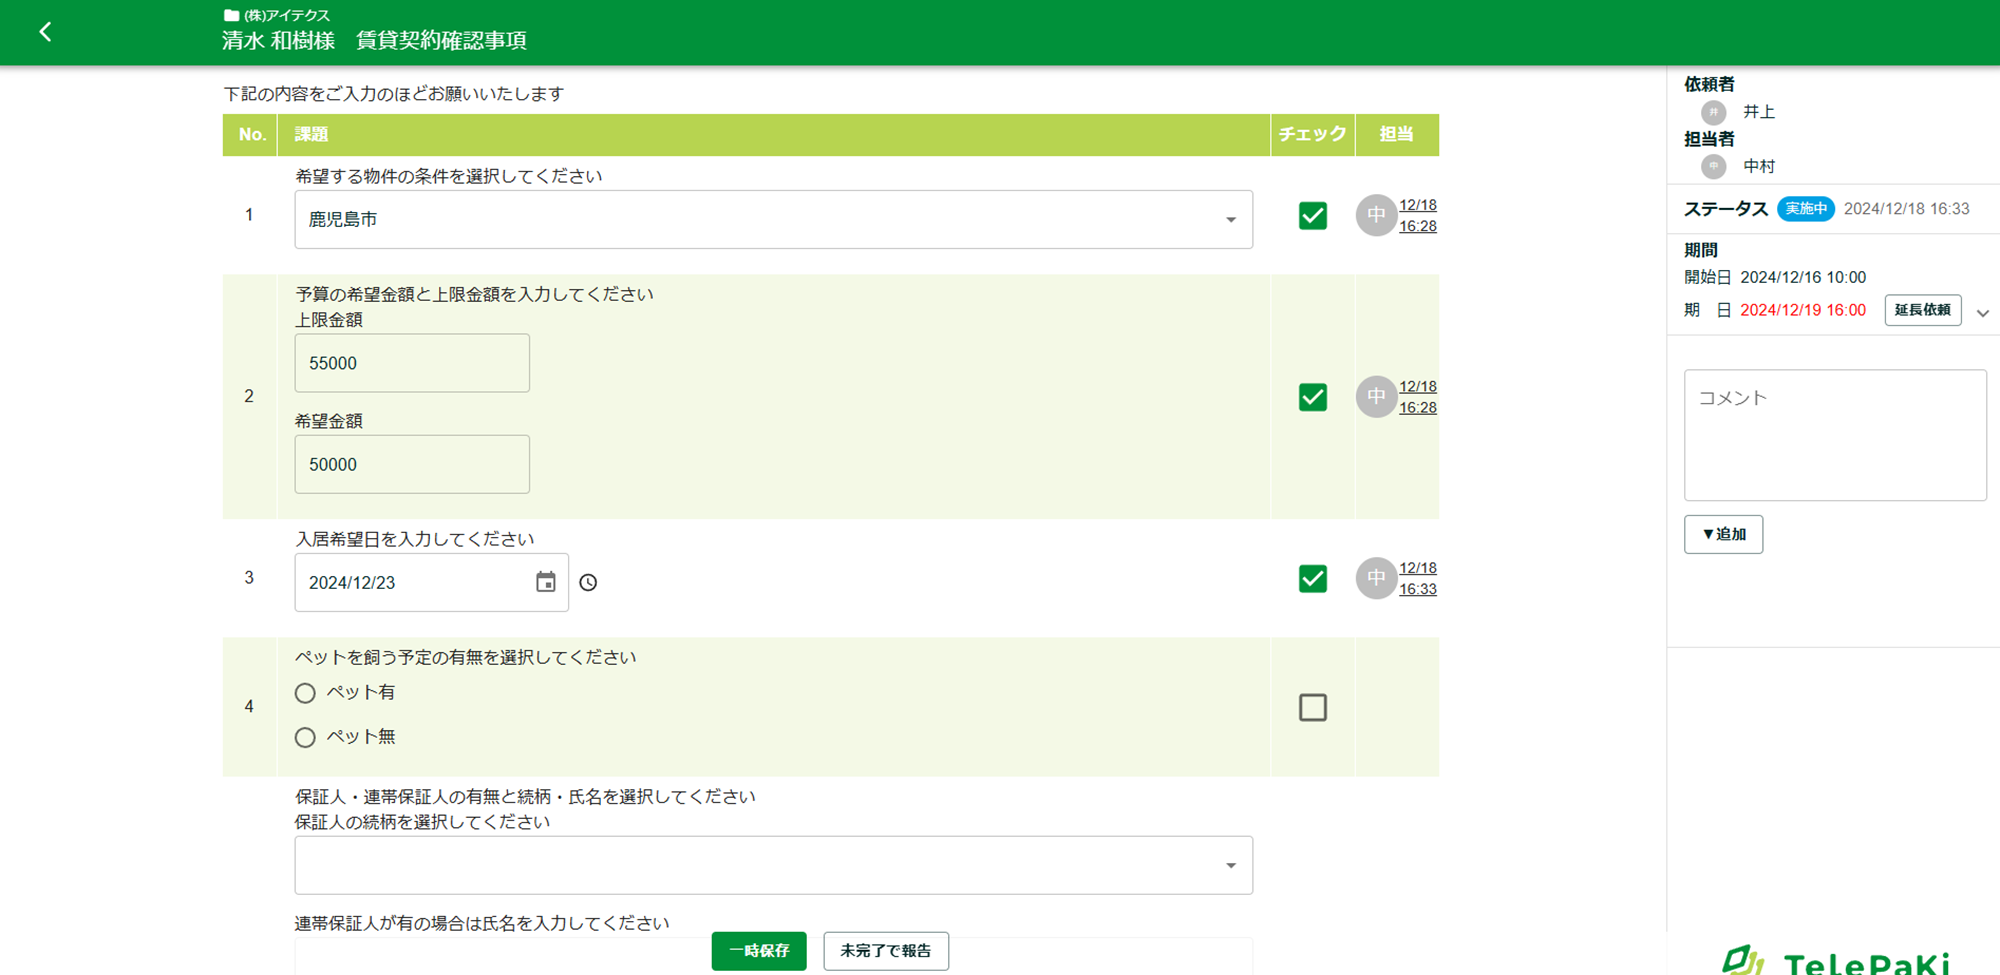Click the assignee avatar in row 1
This screenshot has width=2000, height=975.
pos(1375,216)
